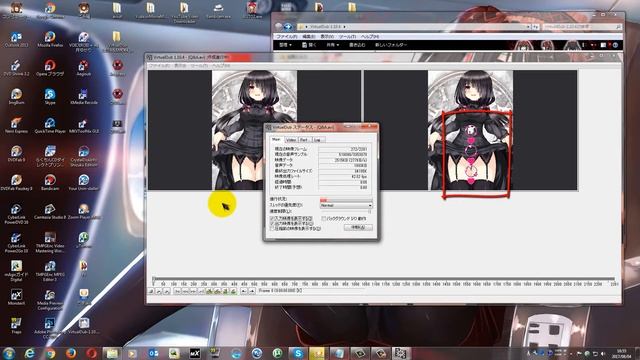The width and height of the screenshot is (640, 360).
Task: Open the Adobe Photoshop CC desktop icon
Action: 49,328
